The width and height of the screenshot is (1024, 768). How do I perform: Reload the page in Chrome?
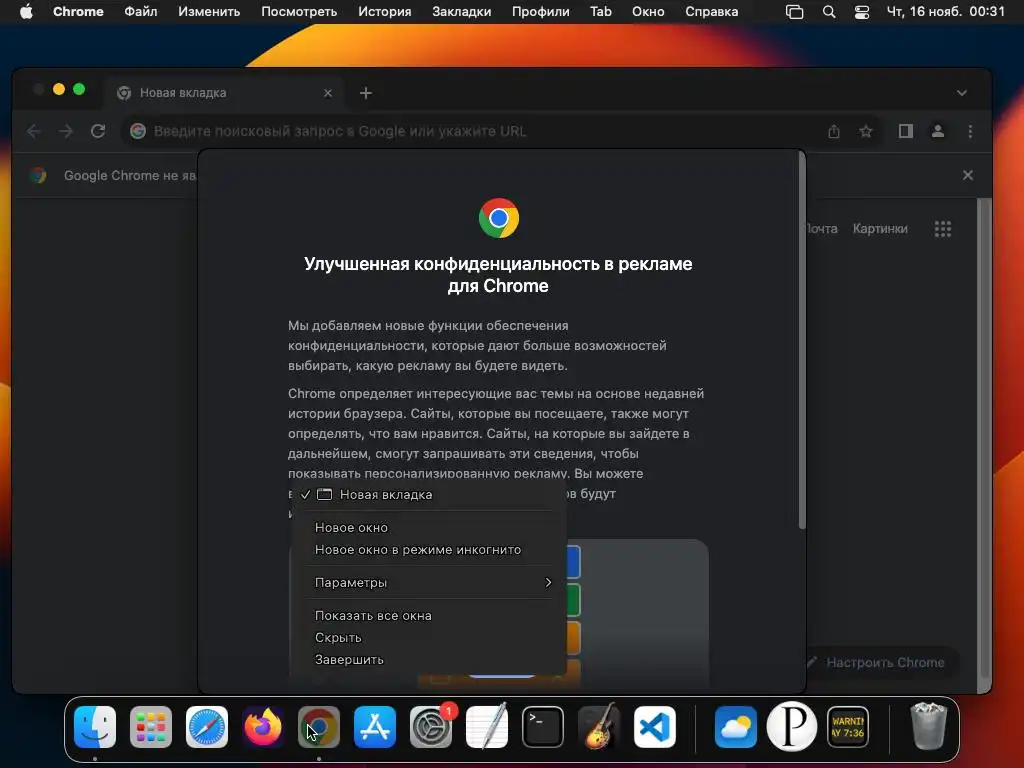tap(98, 131)
